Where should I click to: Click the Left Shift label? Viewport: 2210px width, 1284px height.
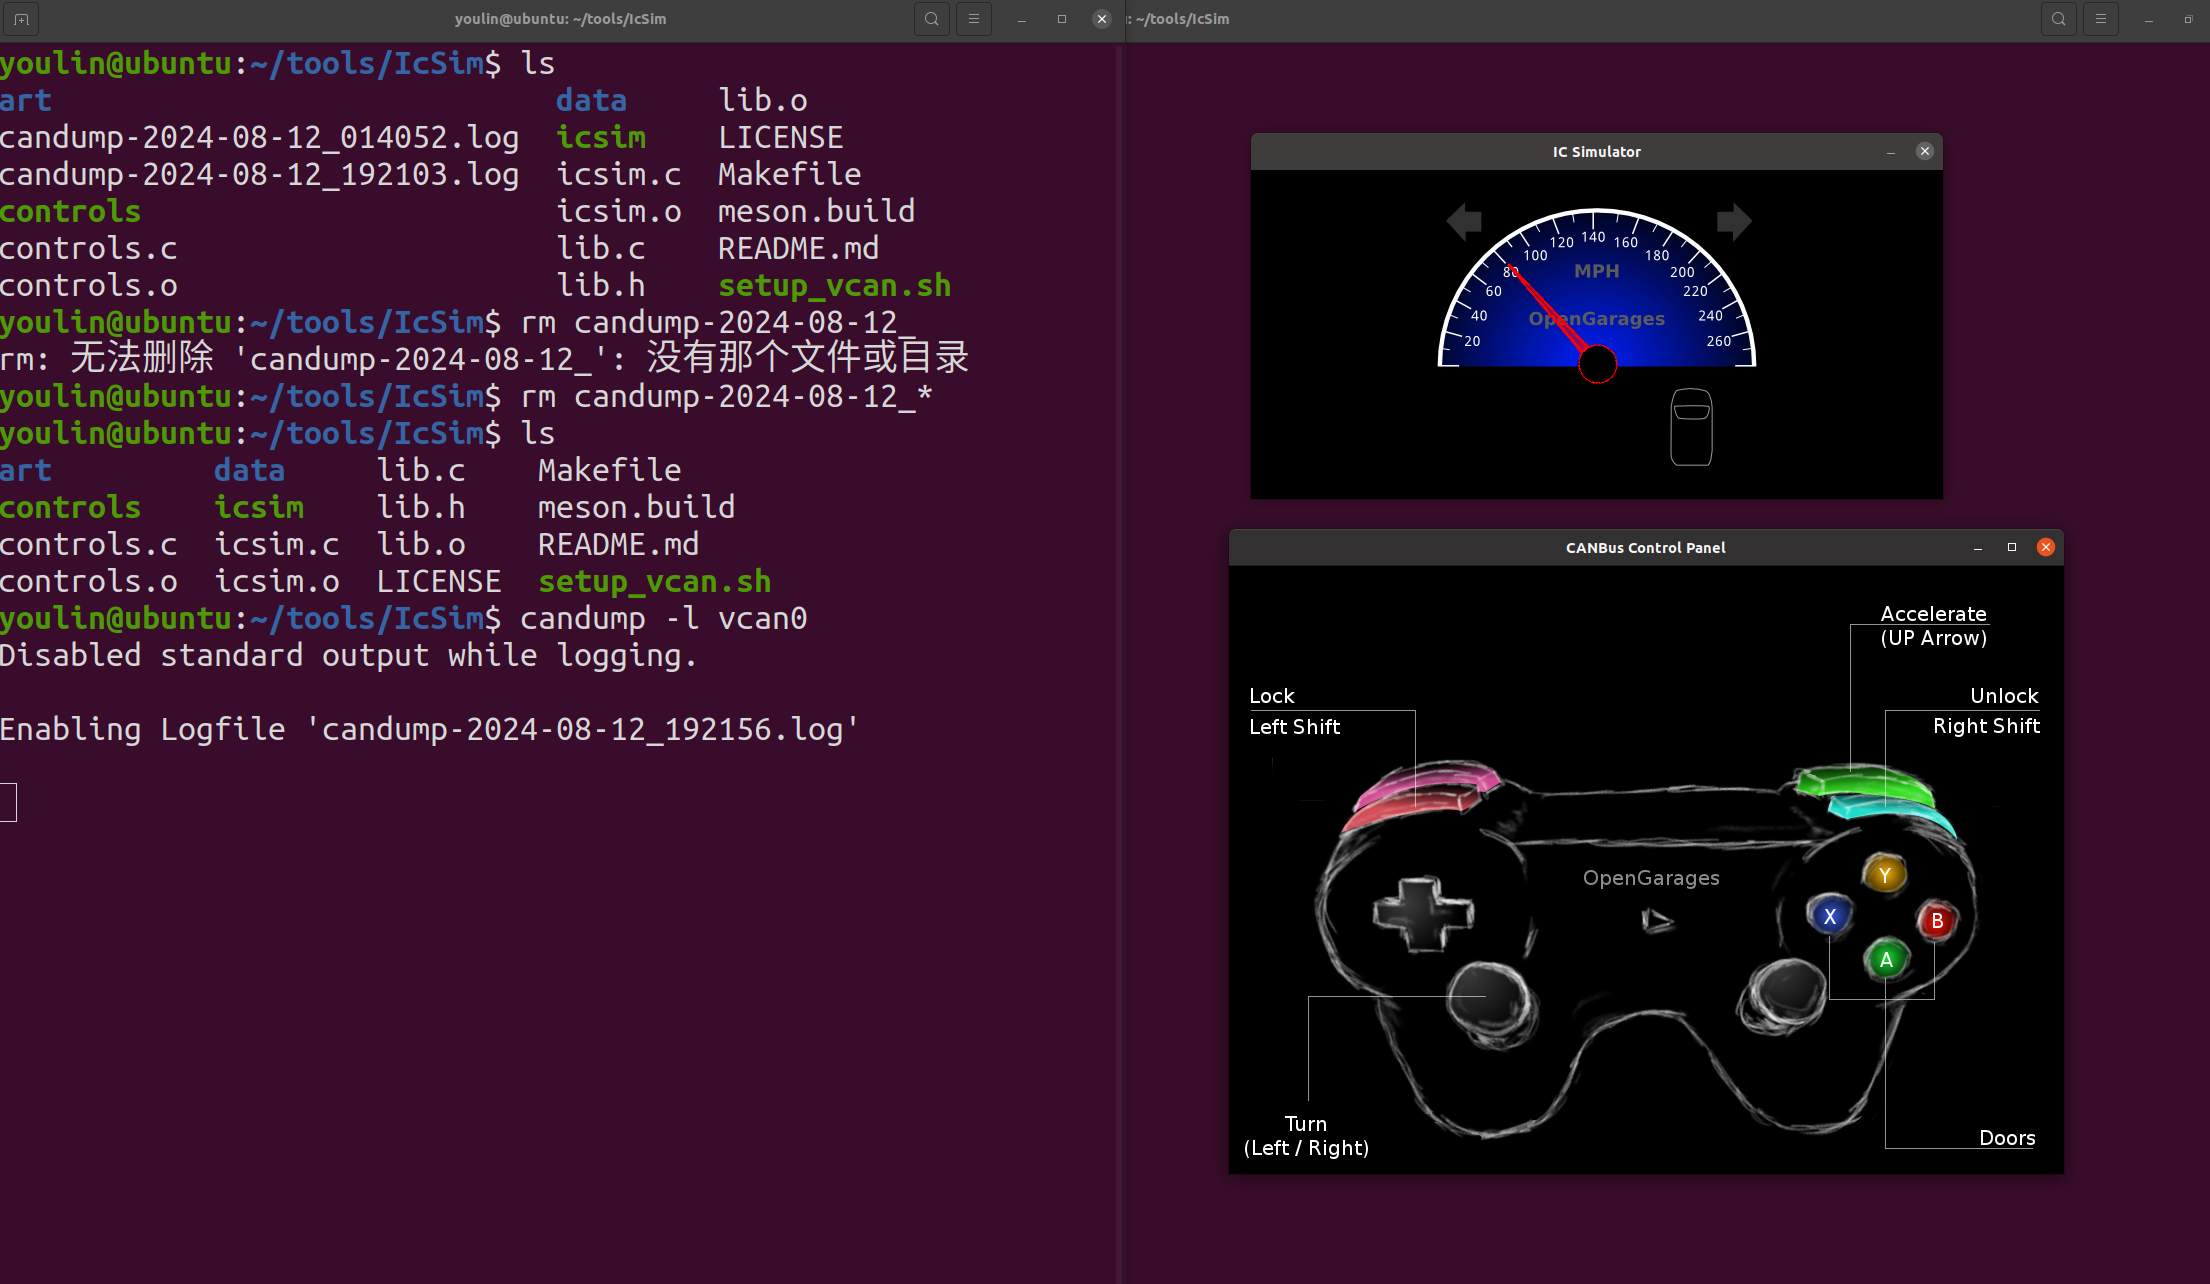[1294, 727]
